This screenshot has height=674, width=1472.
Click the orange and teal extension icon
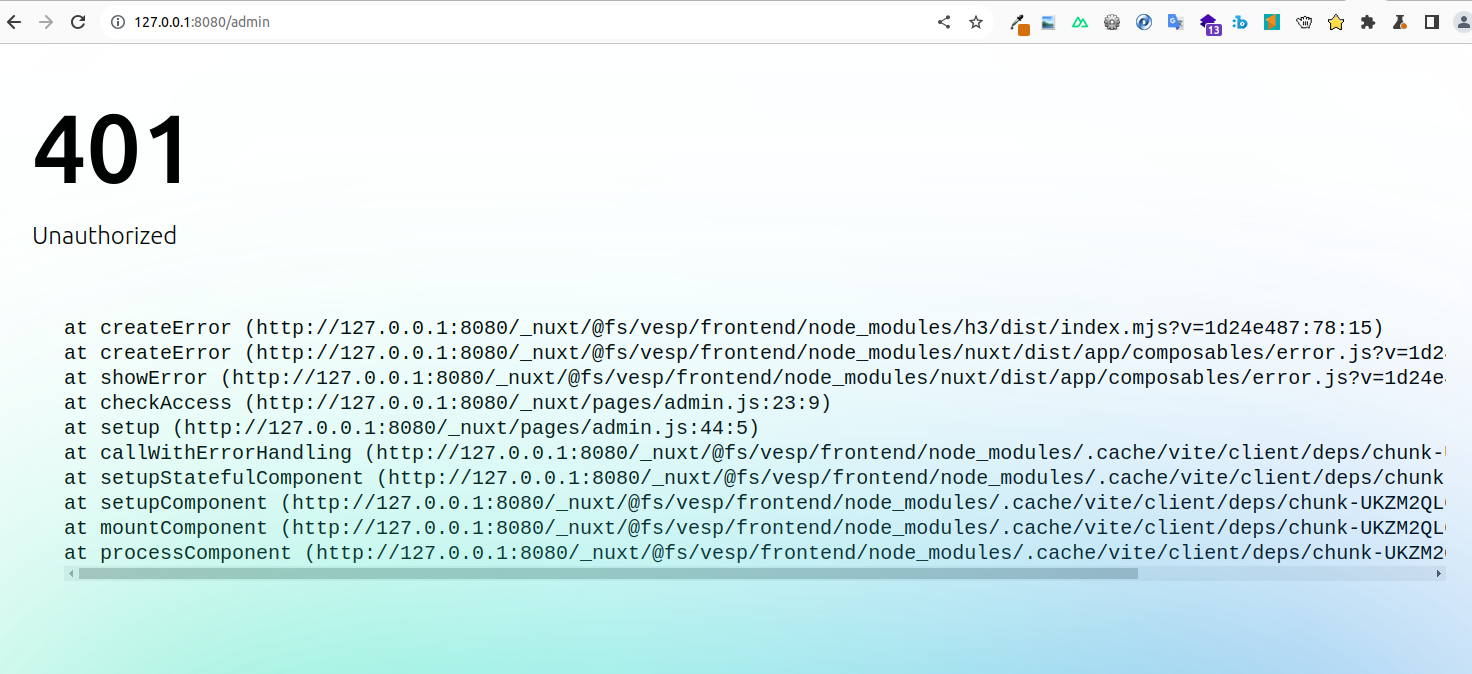[1272, 22]
